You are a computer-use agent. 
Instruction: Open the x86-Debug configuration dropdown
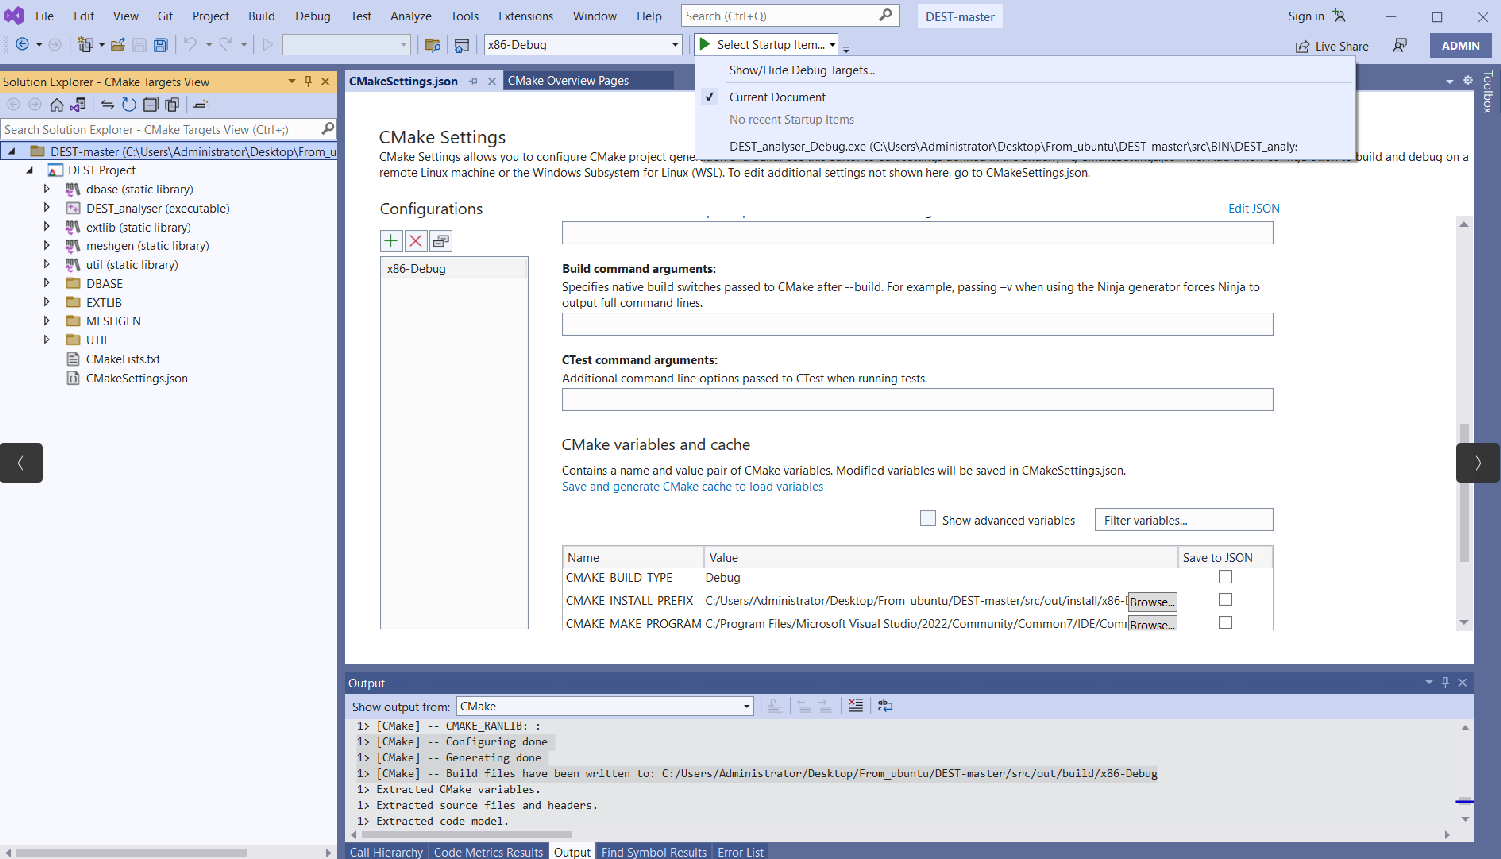[583, 45]
